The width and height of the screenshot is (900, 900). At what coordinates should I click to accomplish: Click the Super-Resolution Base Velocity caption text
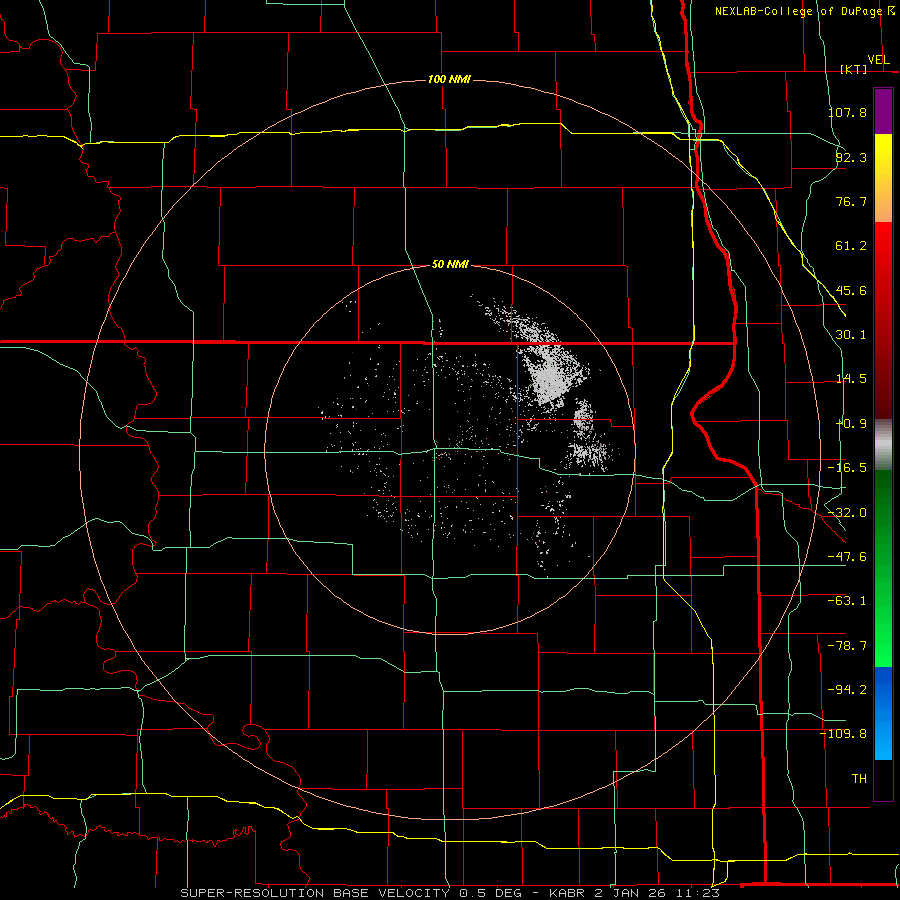(x=449, y=893)
